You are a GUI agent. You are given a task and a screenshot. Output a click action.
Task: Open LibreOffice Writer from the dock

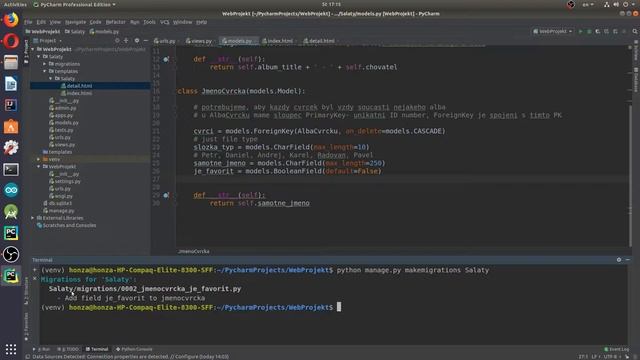coord(11,84)
